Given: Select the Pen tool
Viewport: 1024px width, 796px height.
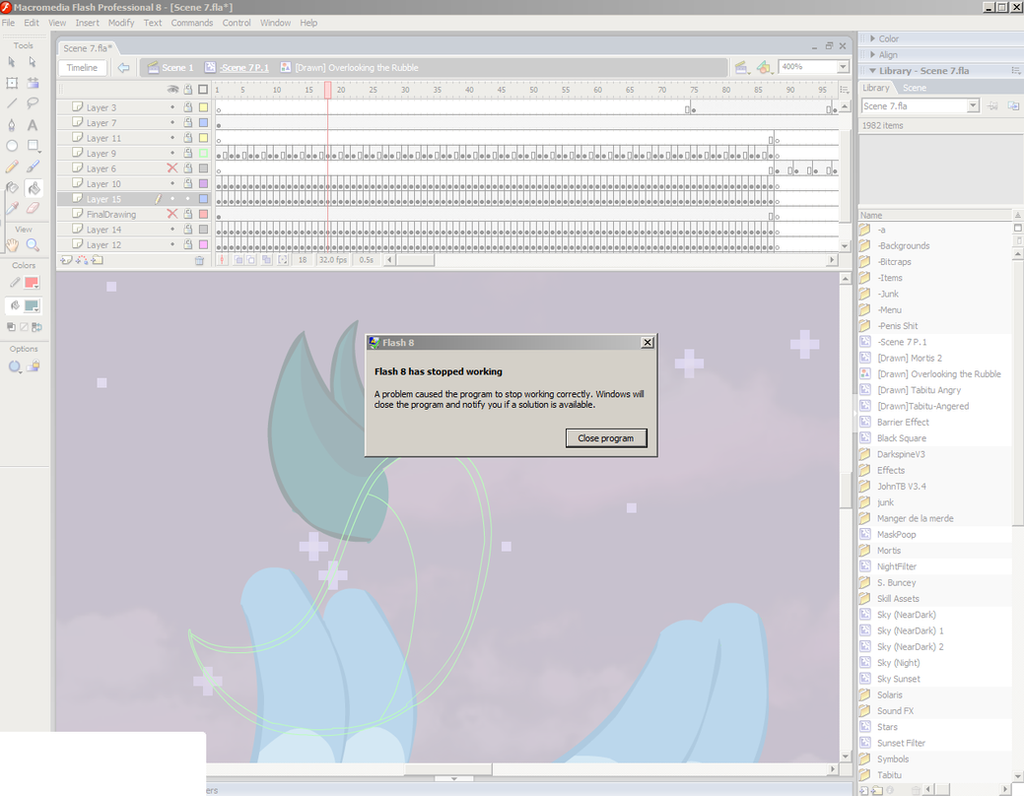Looking at the screenshot, I should (x=12, y=125).
